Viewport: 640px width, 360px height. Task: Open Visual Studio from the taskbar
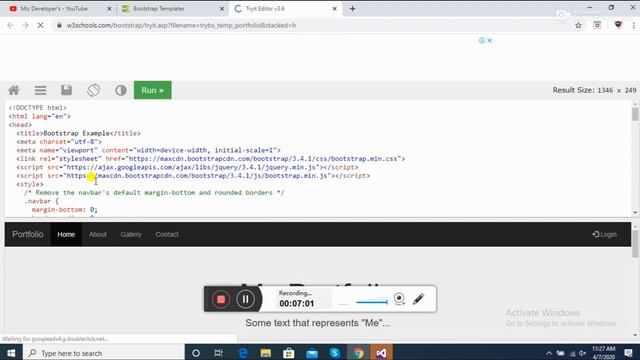(x=381, y=353)
